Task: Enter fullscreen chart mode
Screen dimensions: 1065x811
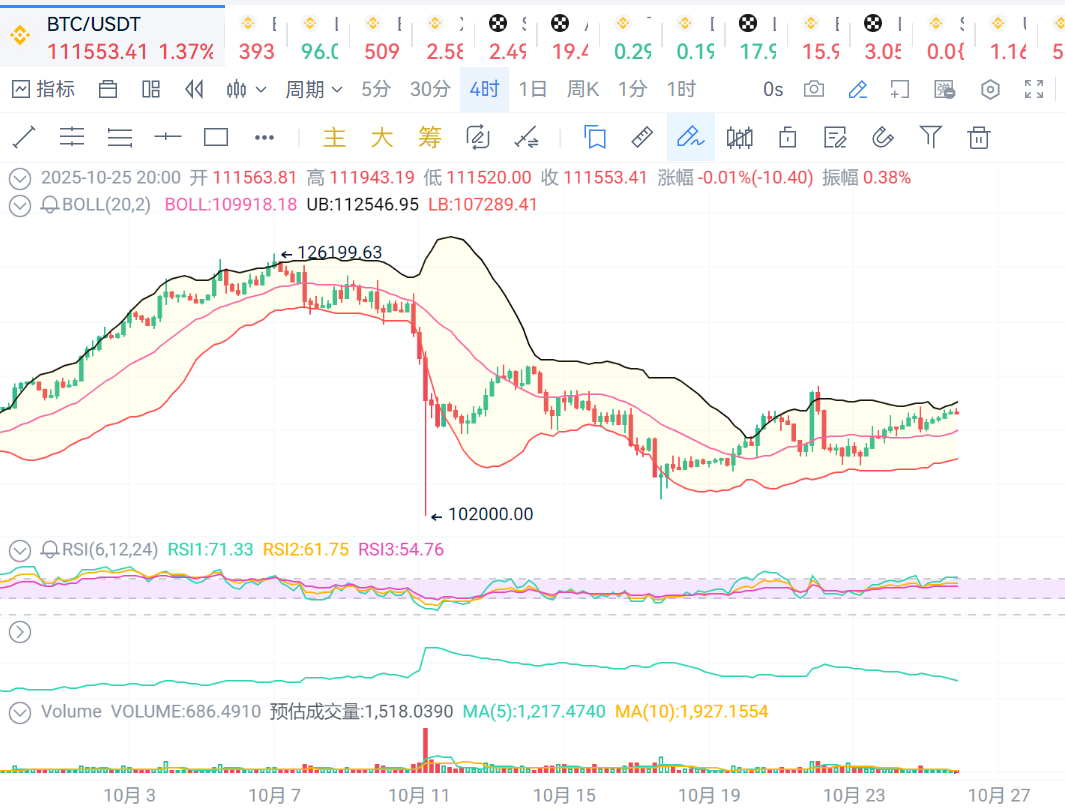Action: pyautogui.click(x=1034, y=89)
